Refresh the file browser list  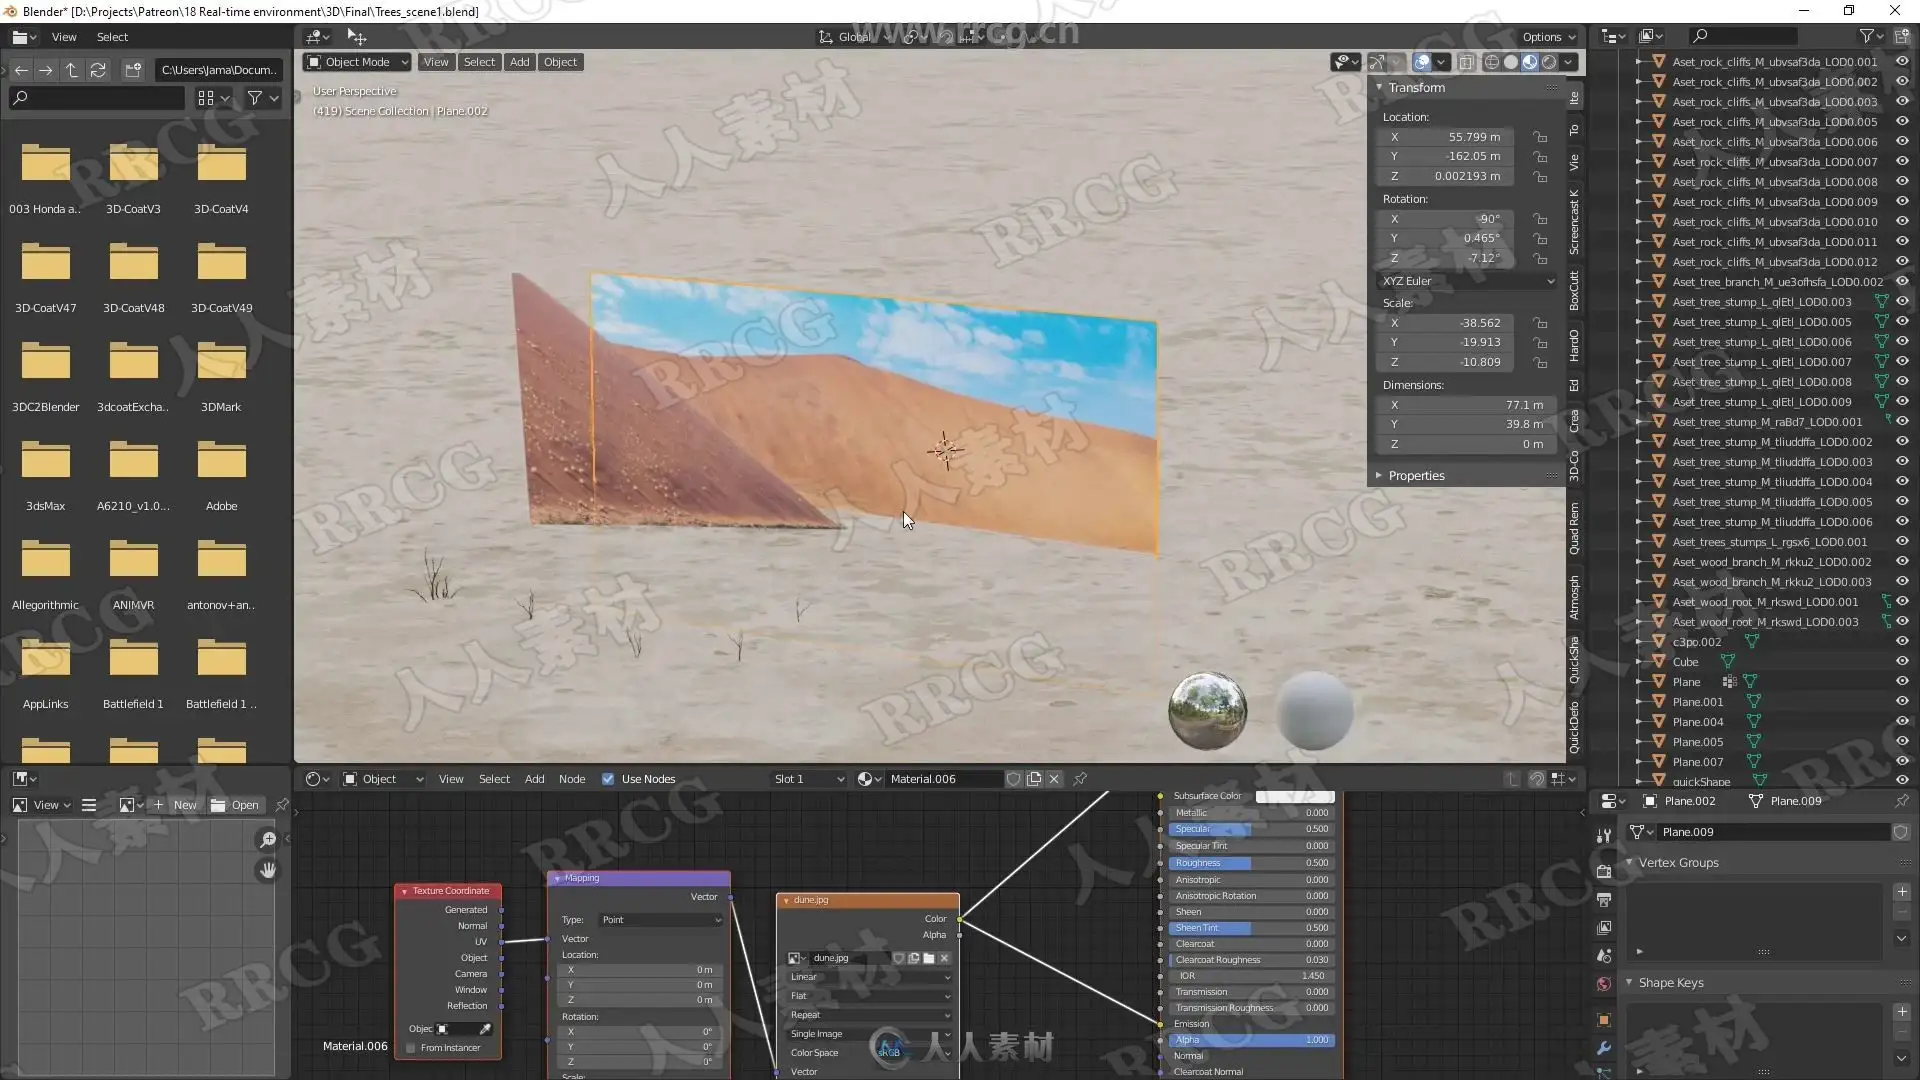coord(98,70)
